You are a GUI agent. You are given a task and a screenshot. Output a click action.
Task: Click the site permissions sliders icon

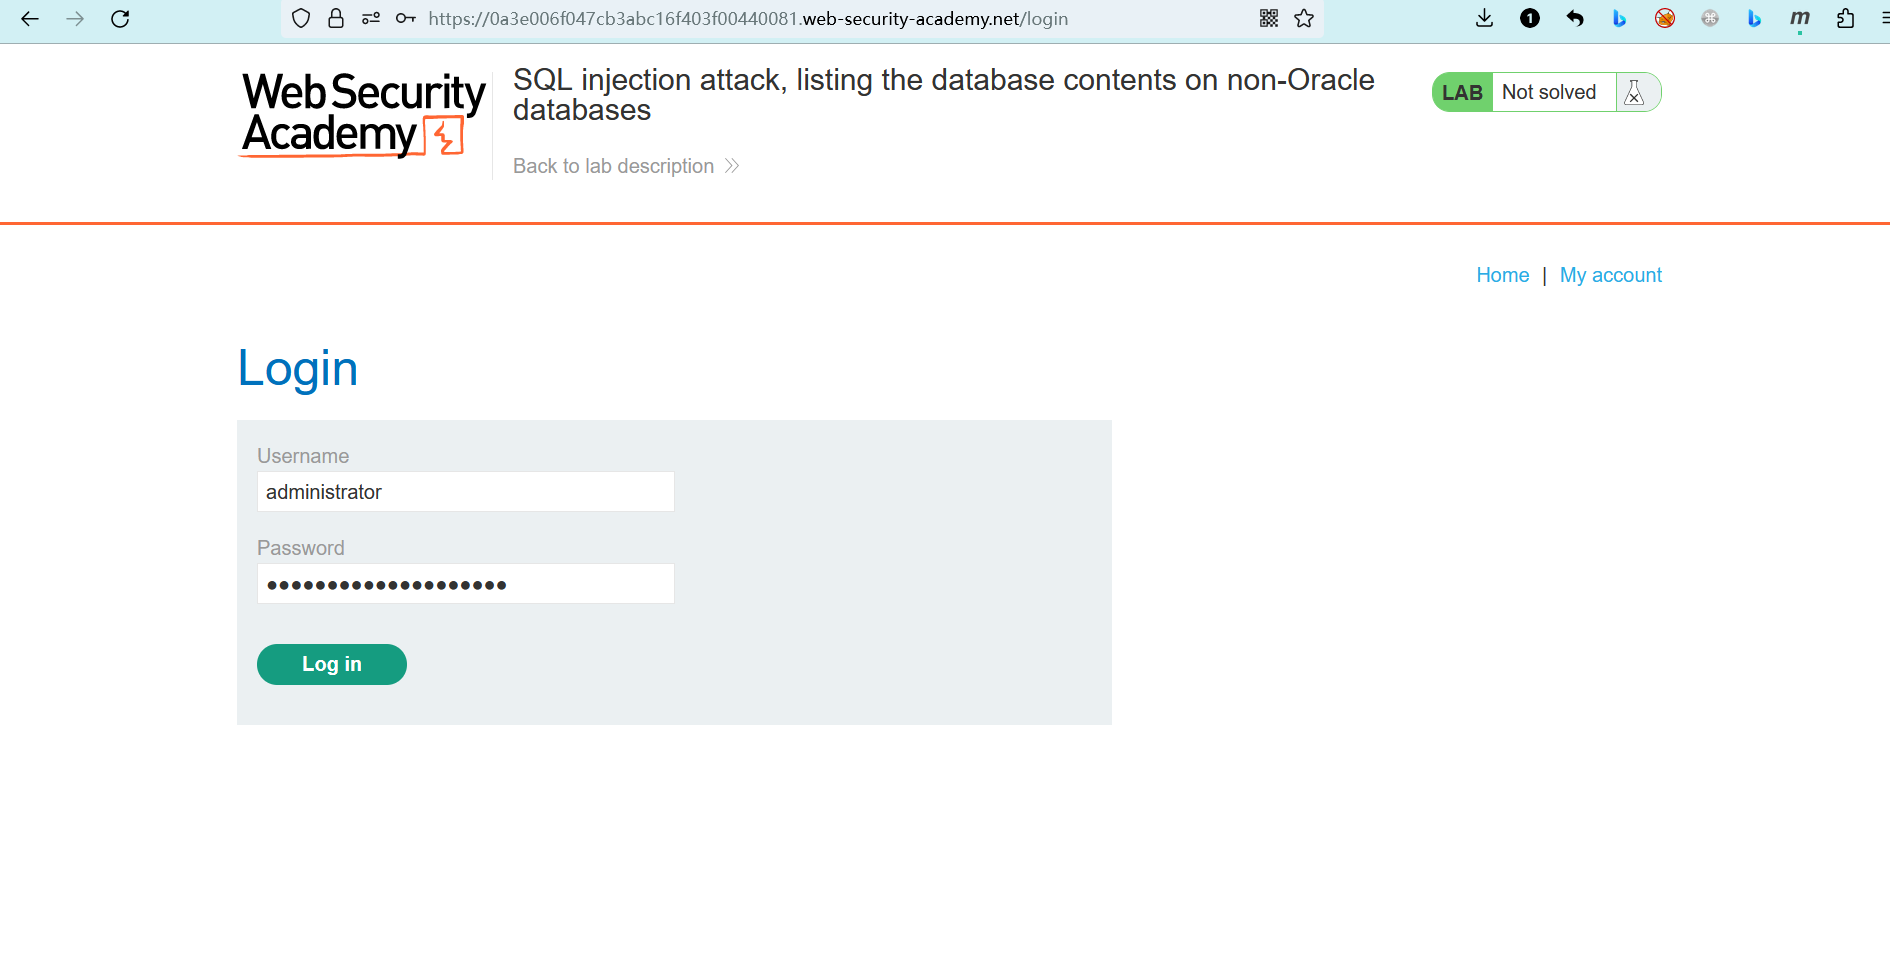click(x=371, y=19)
